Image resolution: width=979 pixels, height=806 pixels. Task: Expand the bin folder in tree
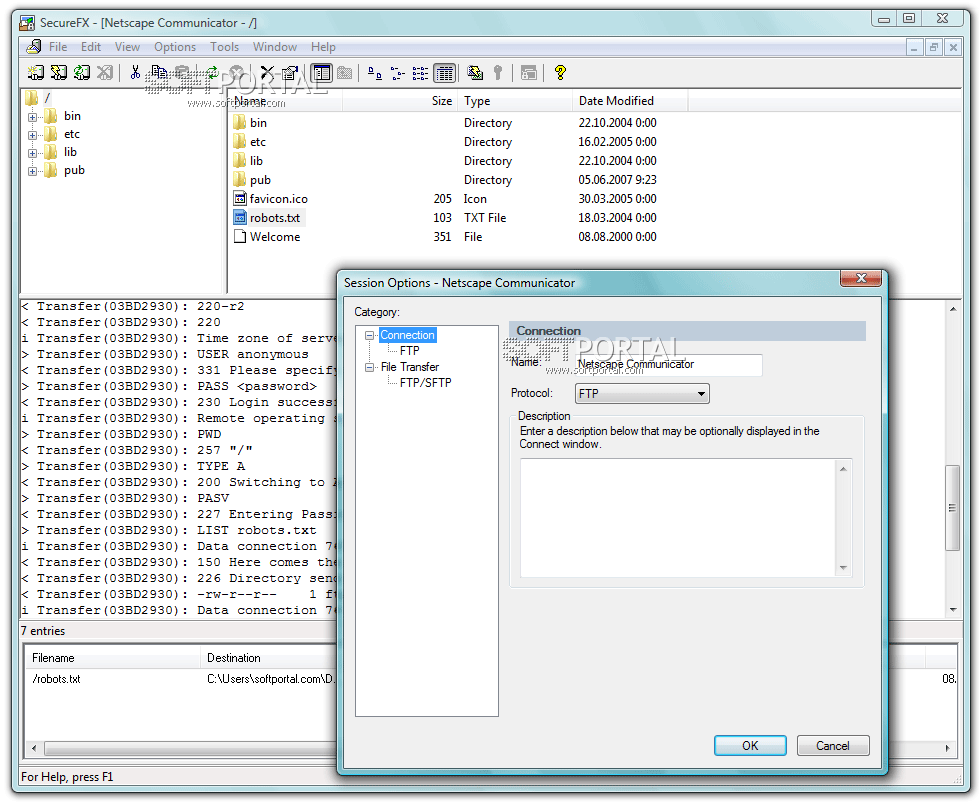tap(32, 117)
